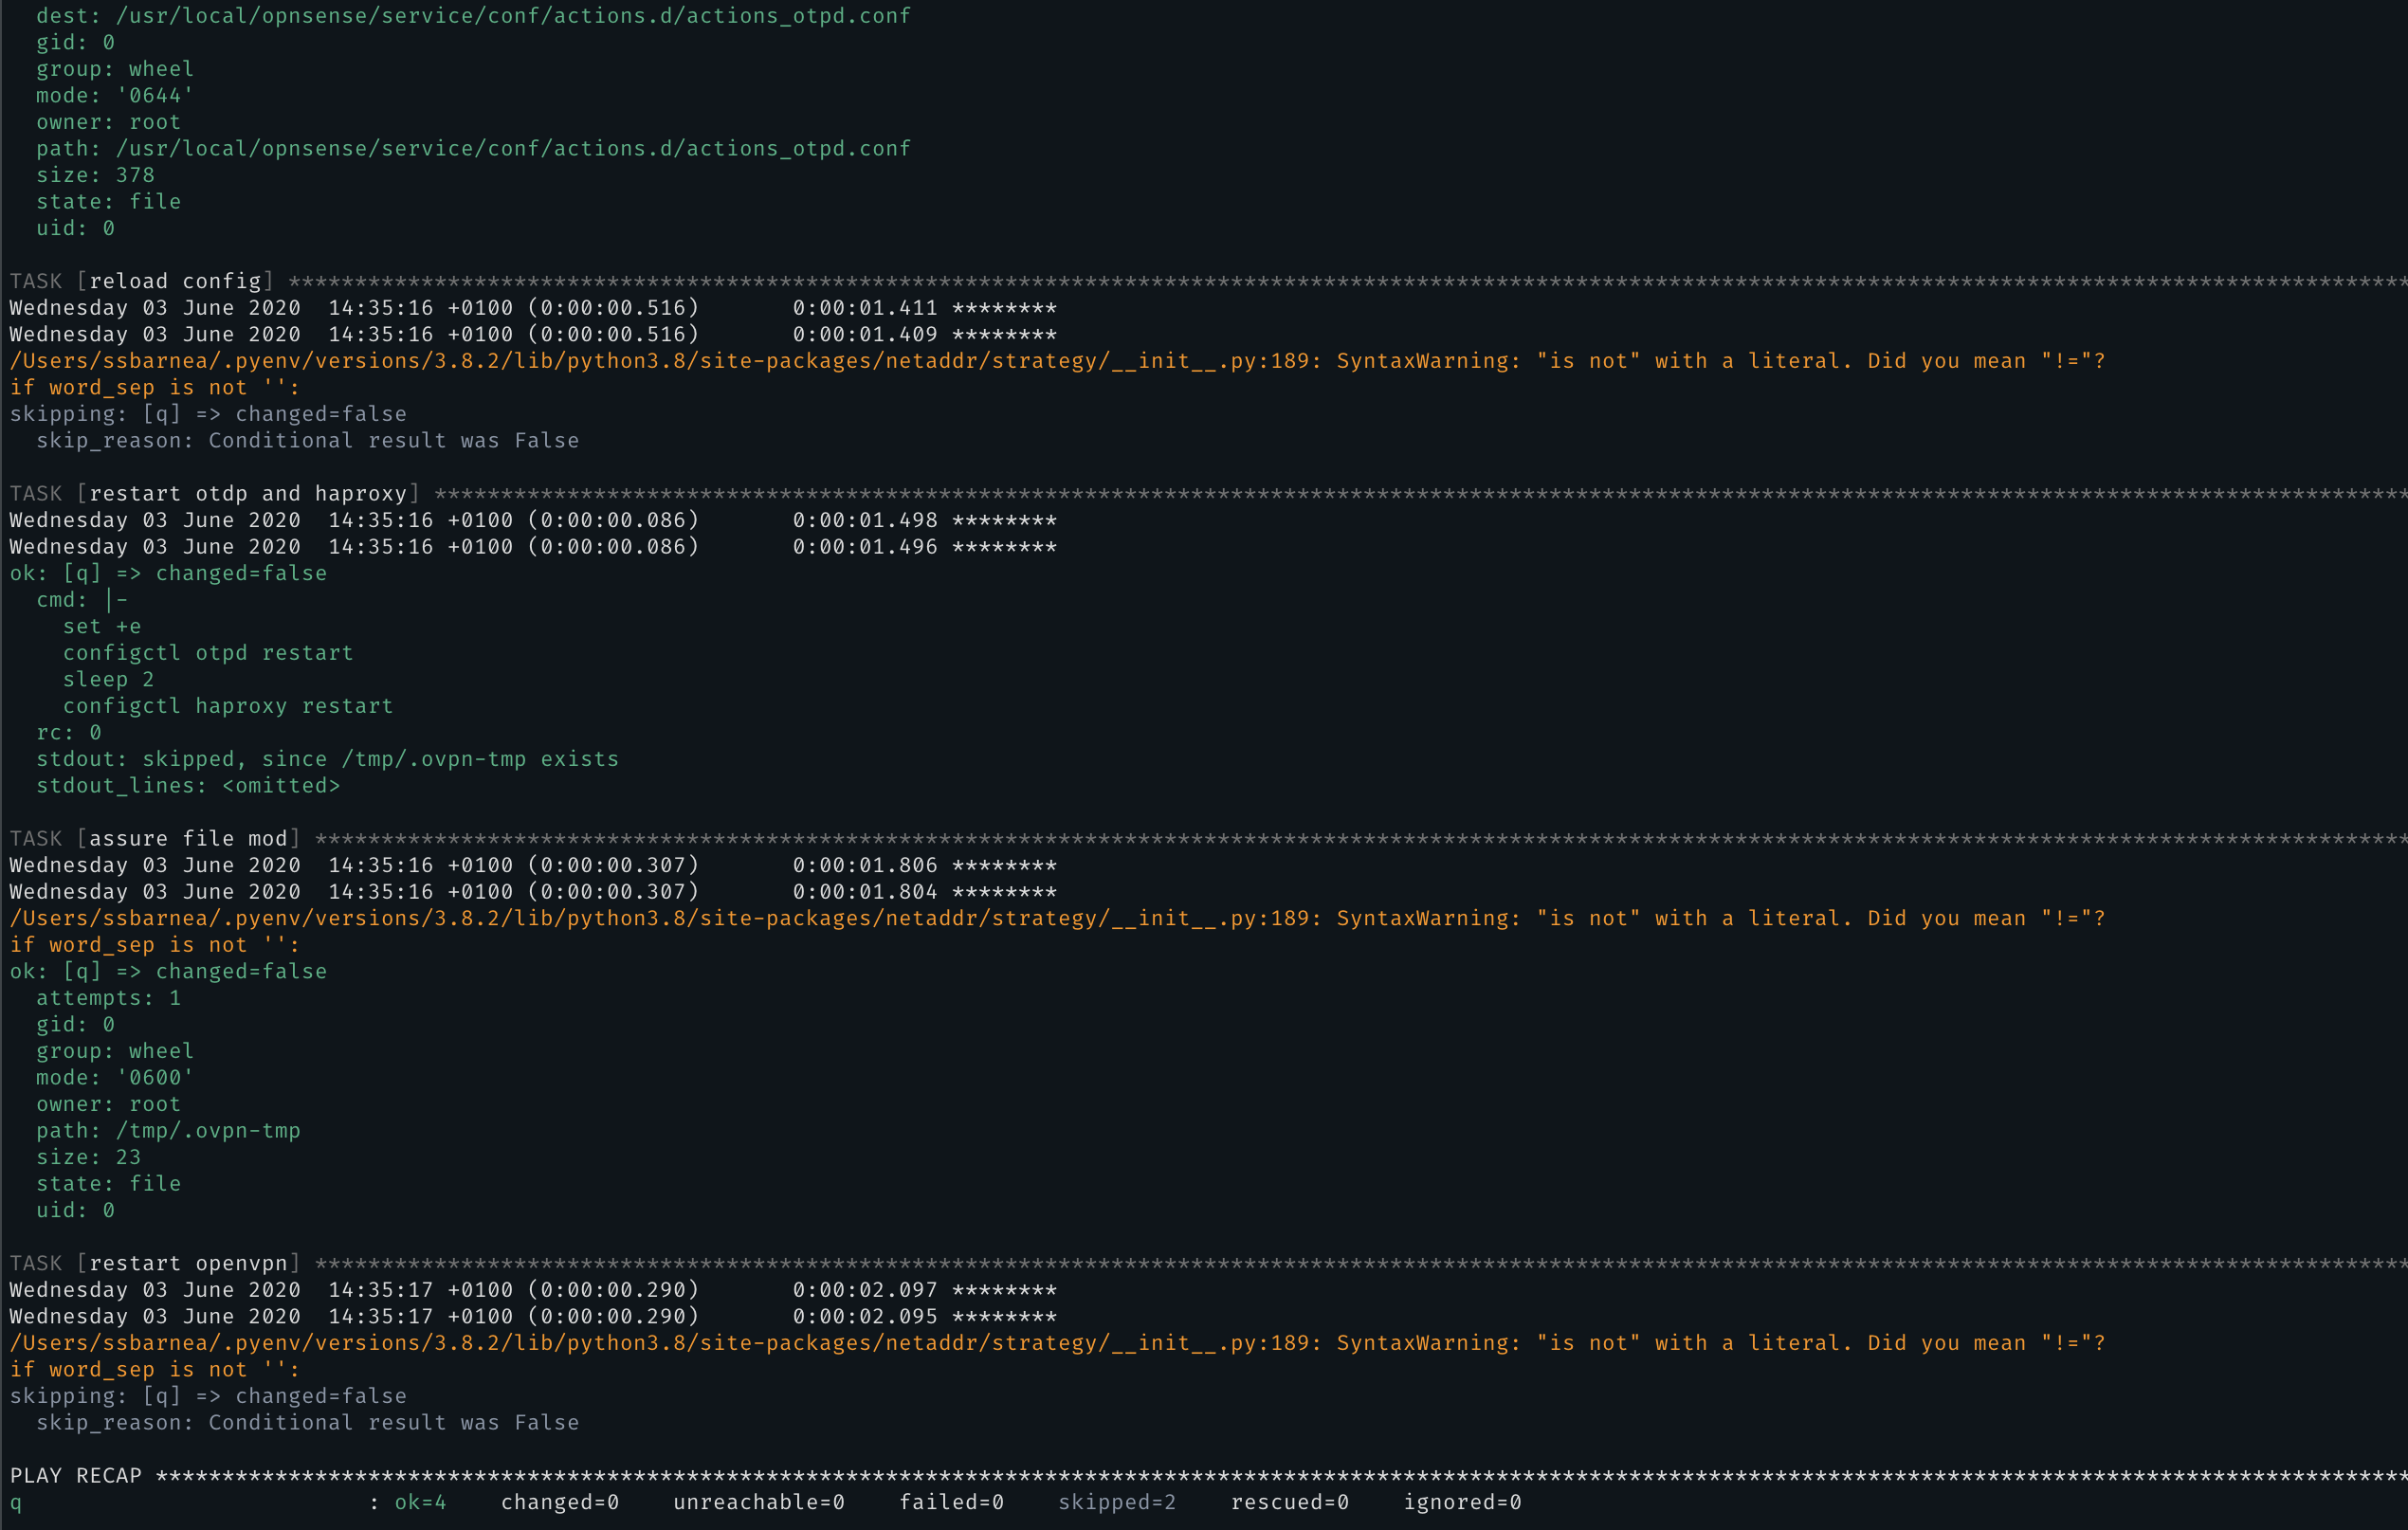Click the TASK [assure file mod] header

tap(155, 838)
